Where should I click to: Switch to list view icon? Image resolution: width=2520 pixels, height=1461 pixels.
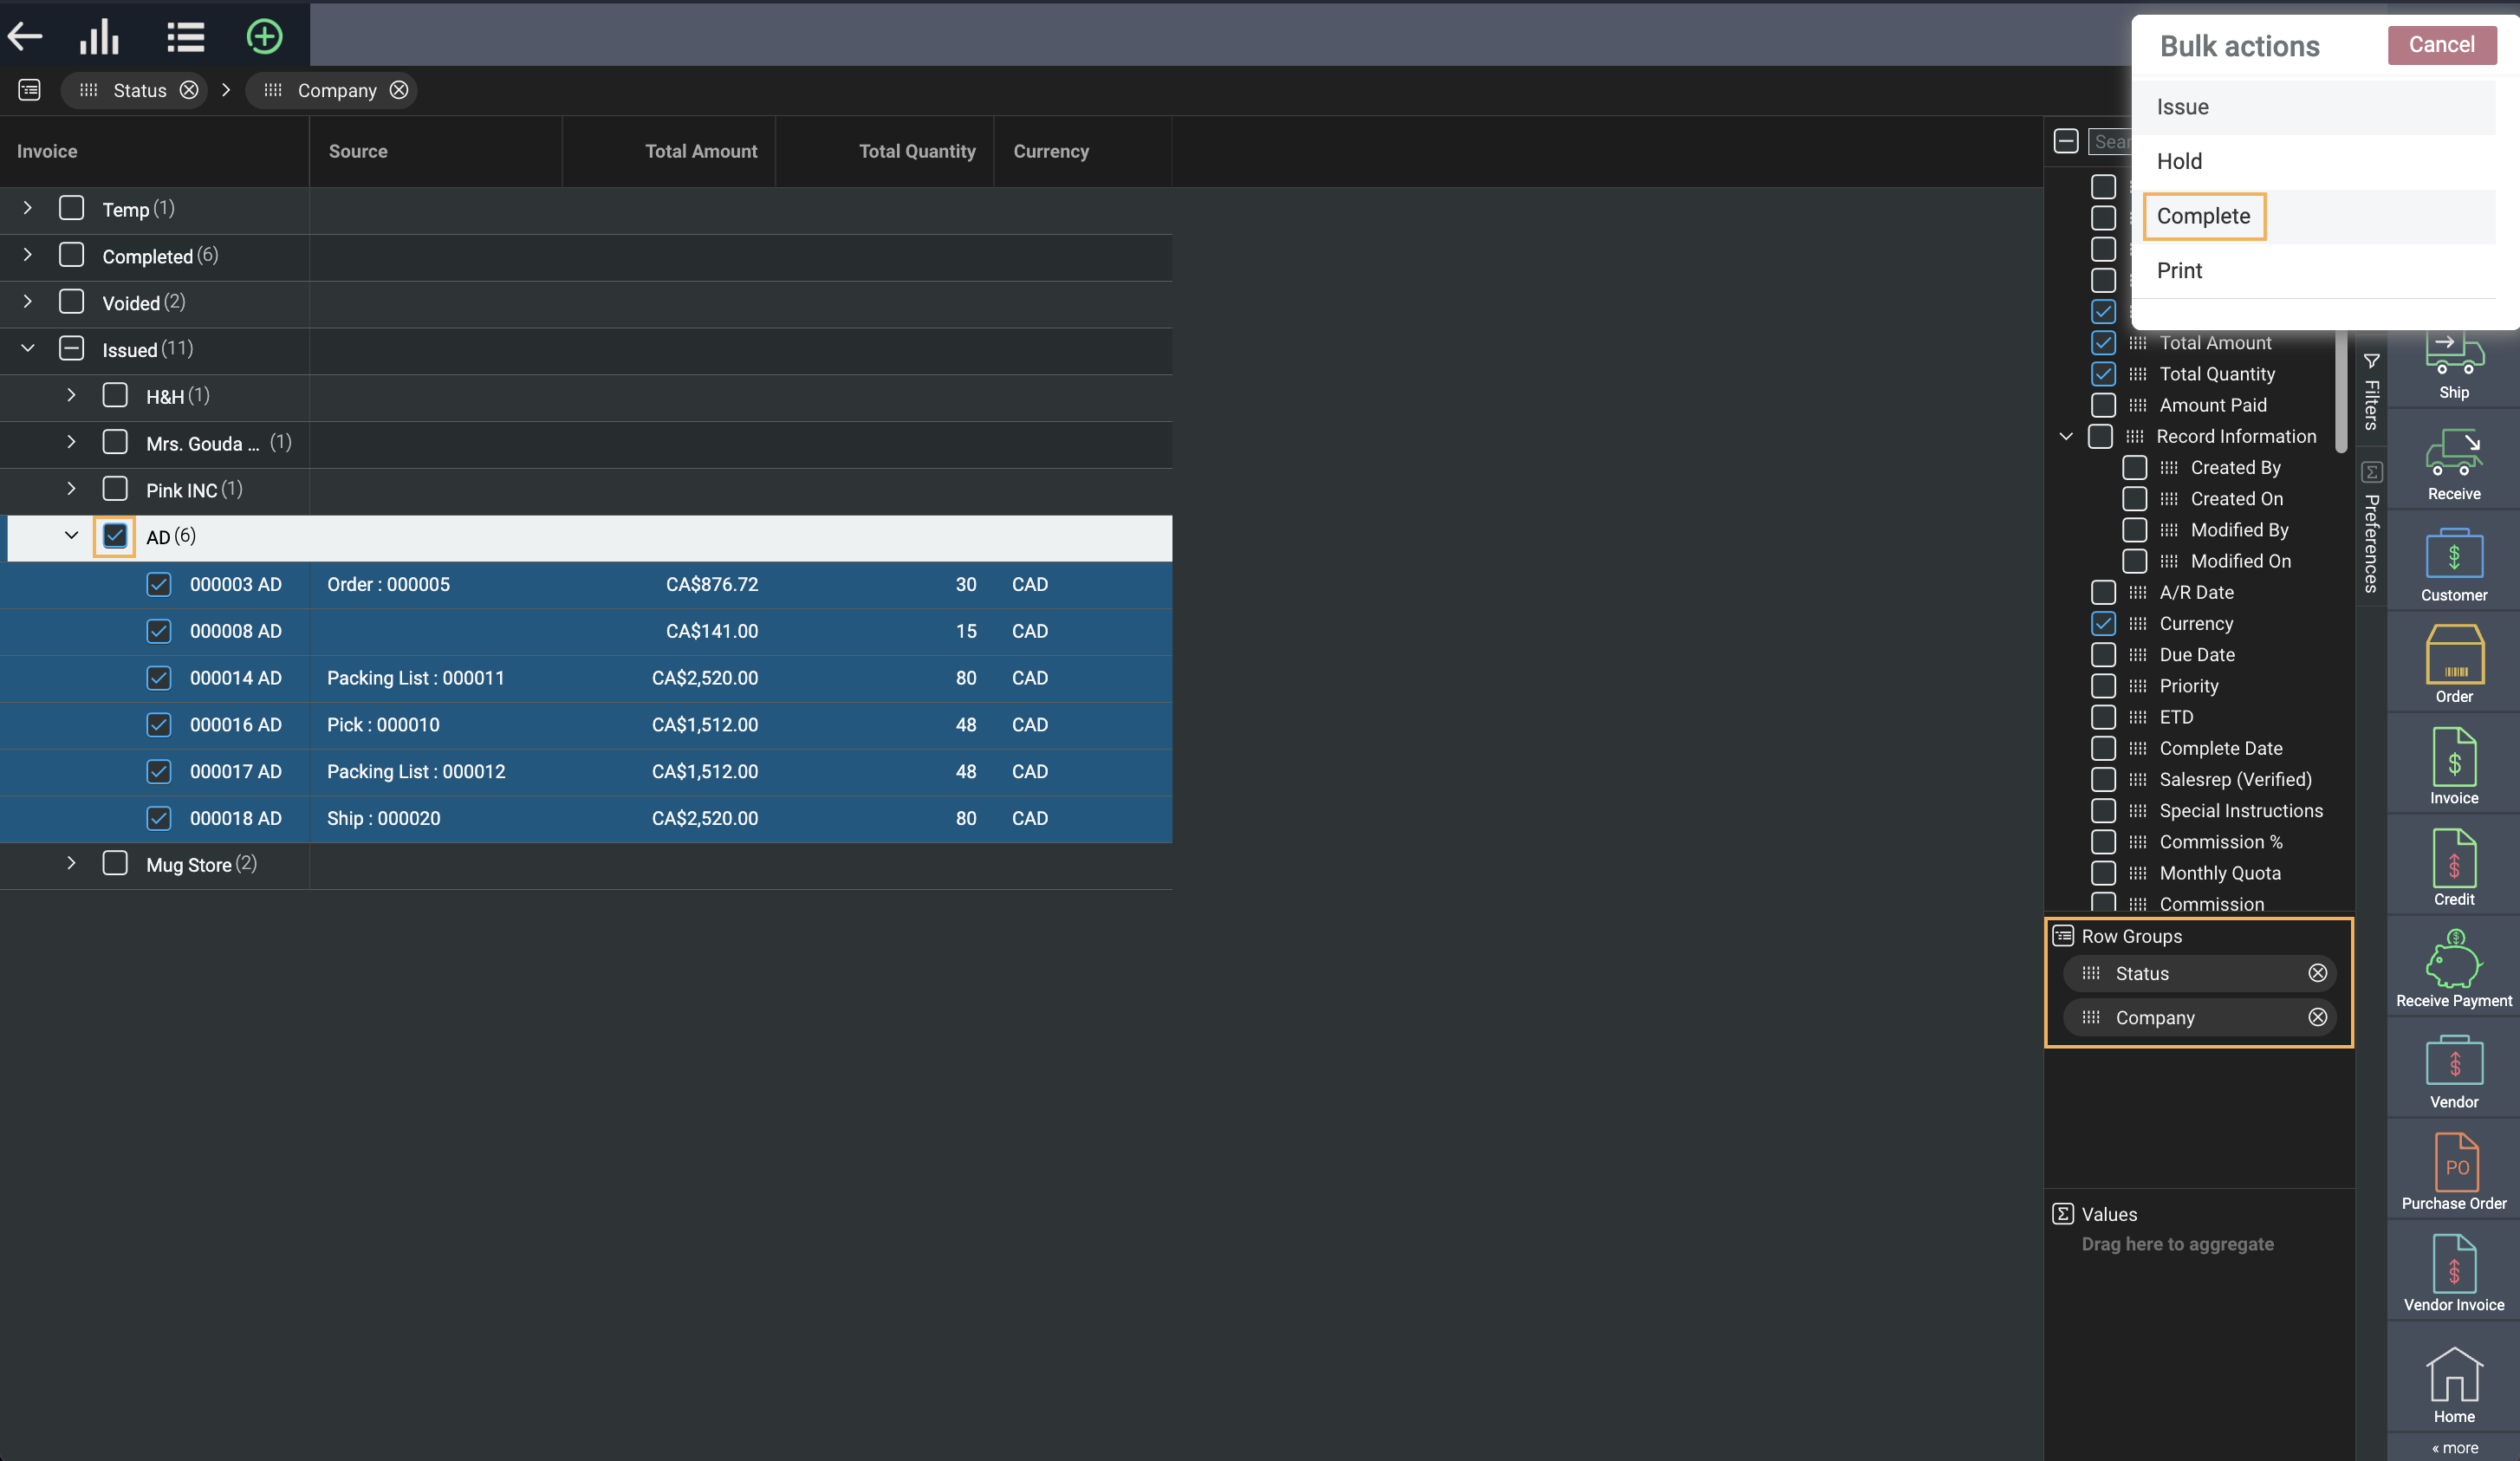pos(185,37)
